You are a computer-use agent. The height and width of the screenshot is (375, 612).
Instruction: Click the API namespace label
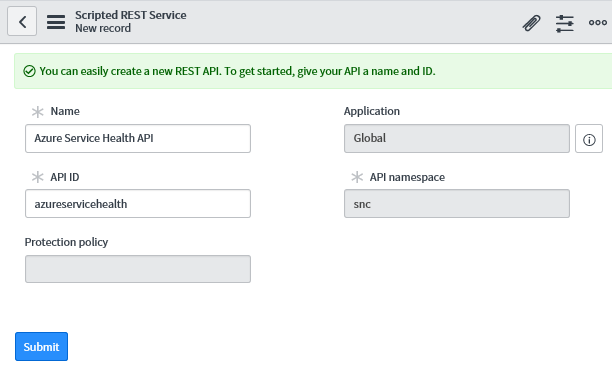point(407,177)
